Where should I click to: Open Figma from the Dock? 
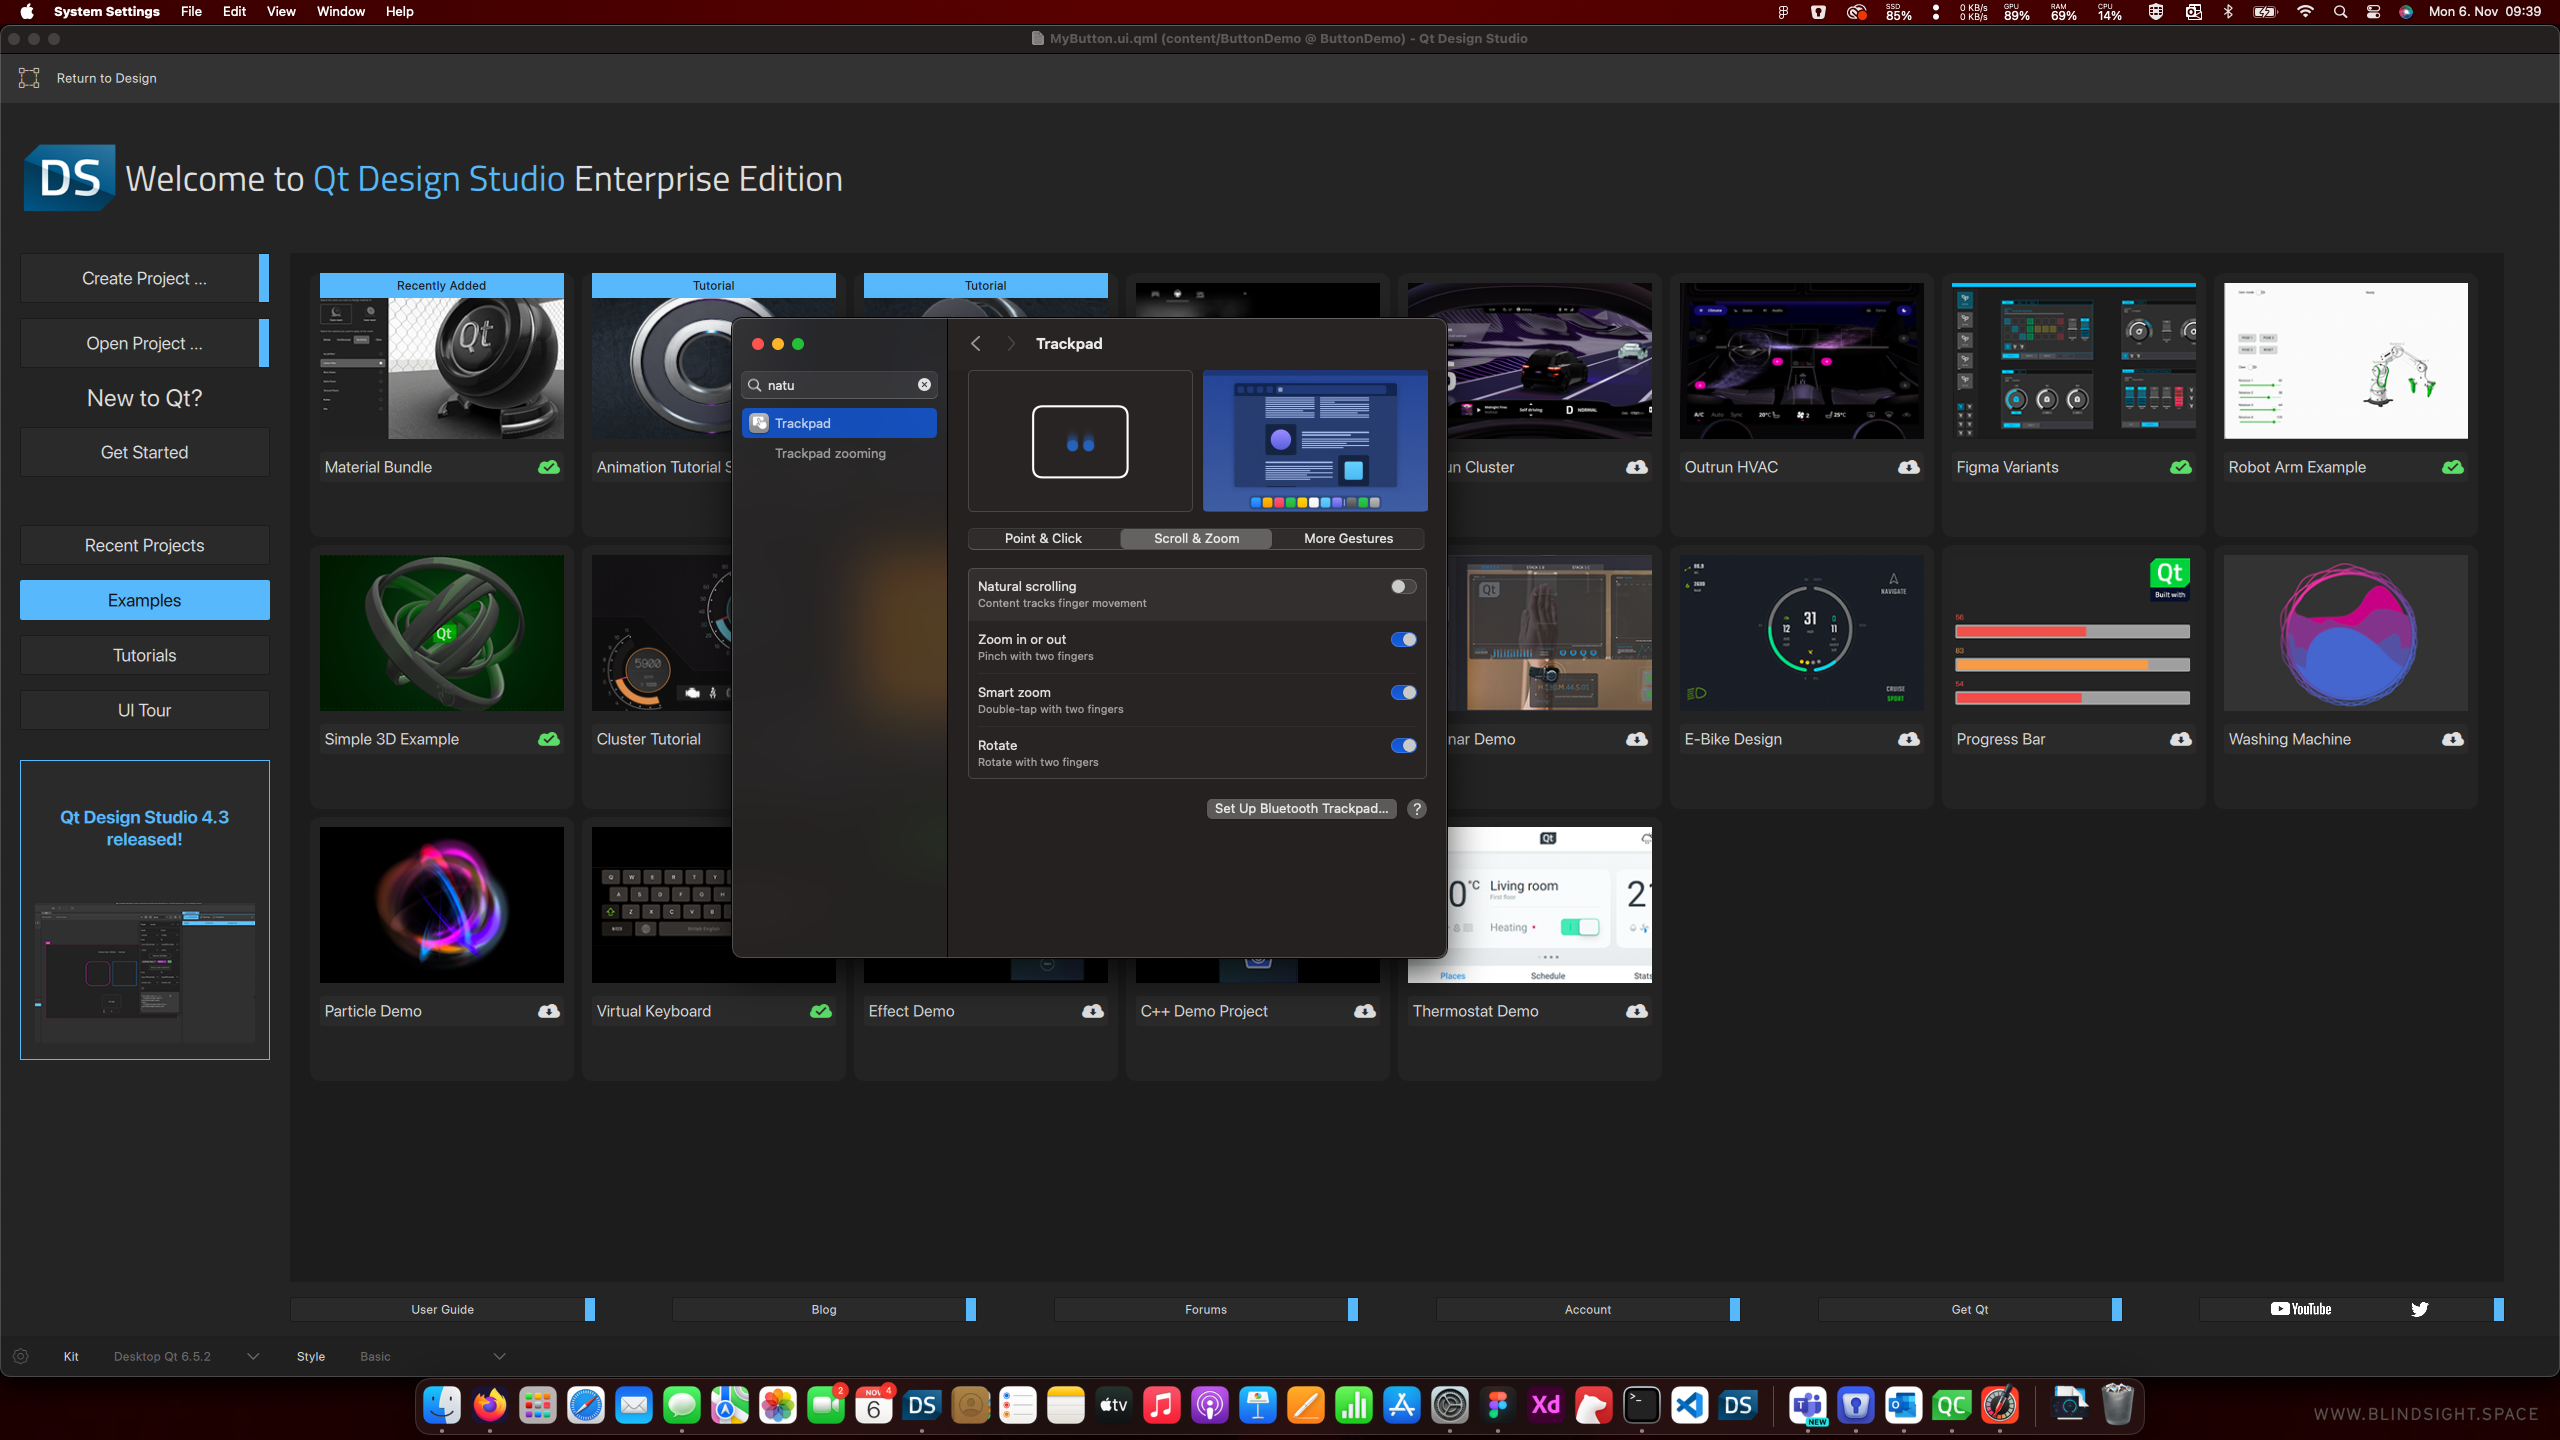point(1497,1405)
